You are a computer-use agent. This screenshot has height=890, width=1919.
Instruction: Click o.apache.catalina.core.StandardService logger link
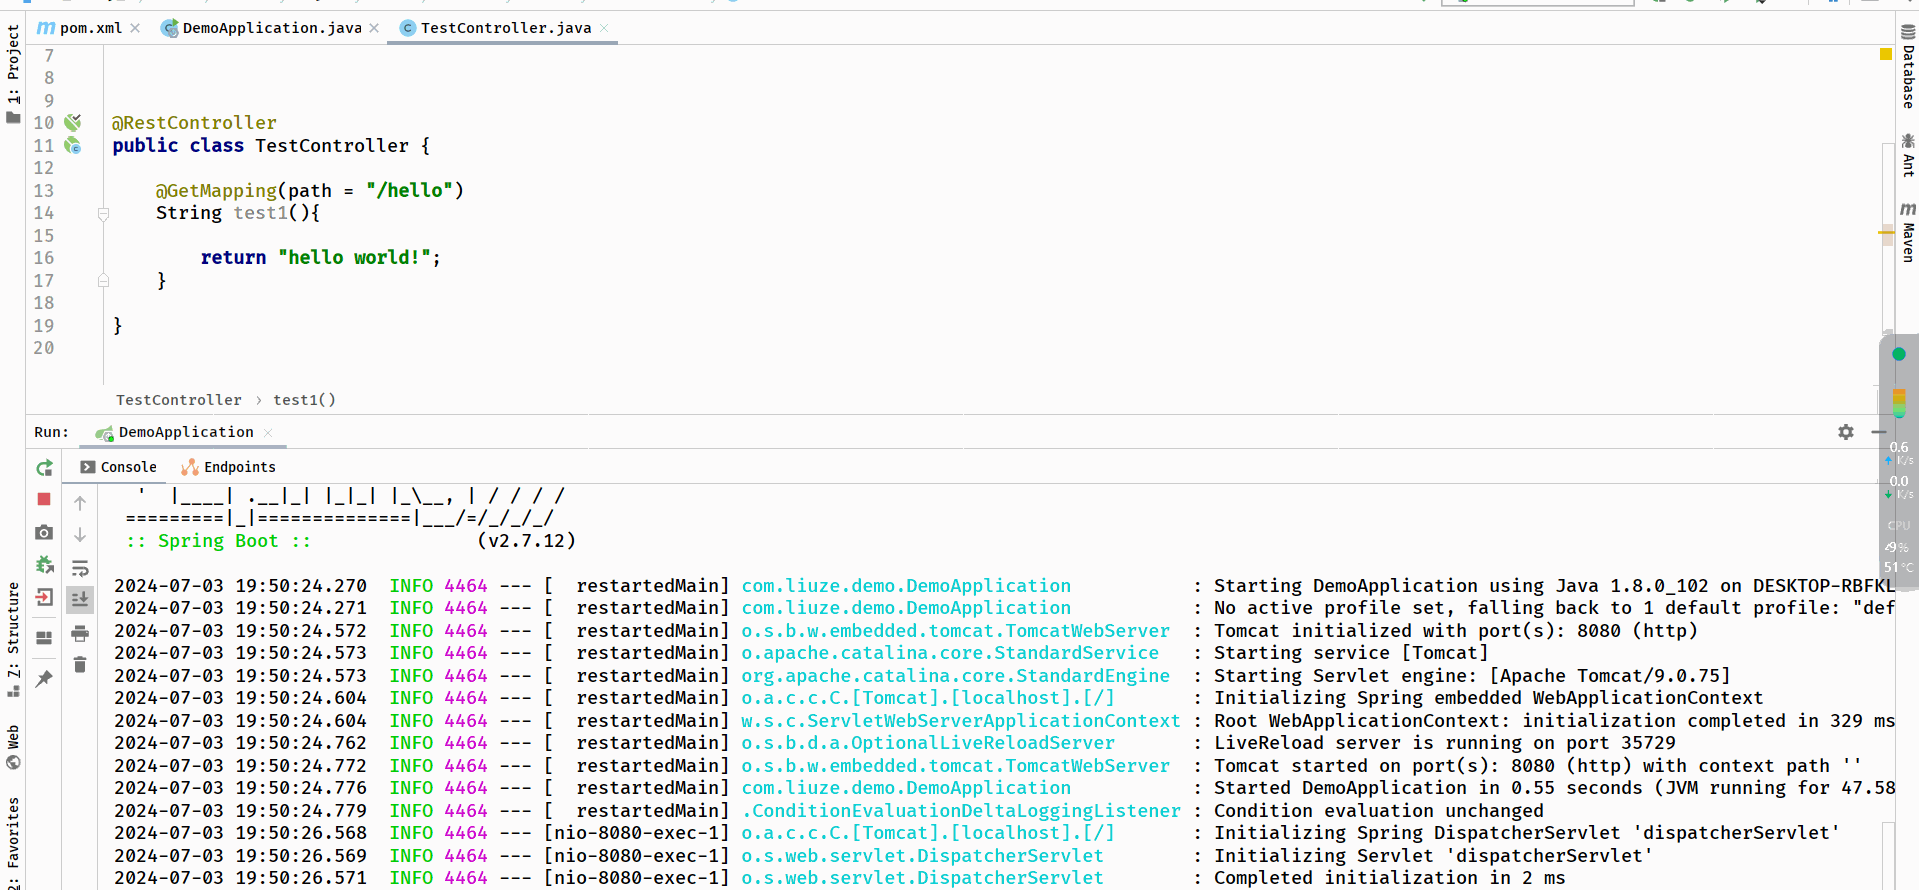(x=950, y=653)
